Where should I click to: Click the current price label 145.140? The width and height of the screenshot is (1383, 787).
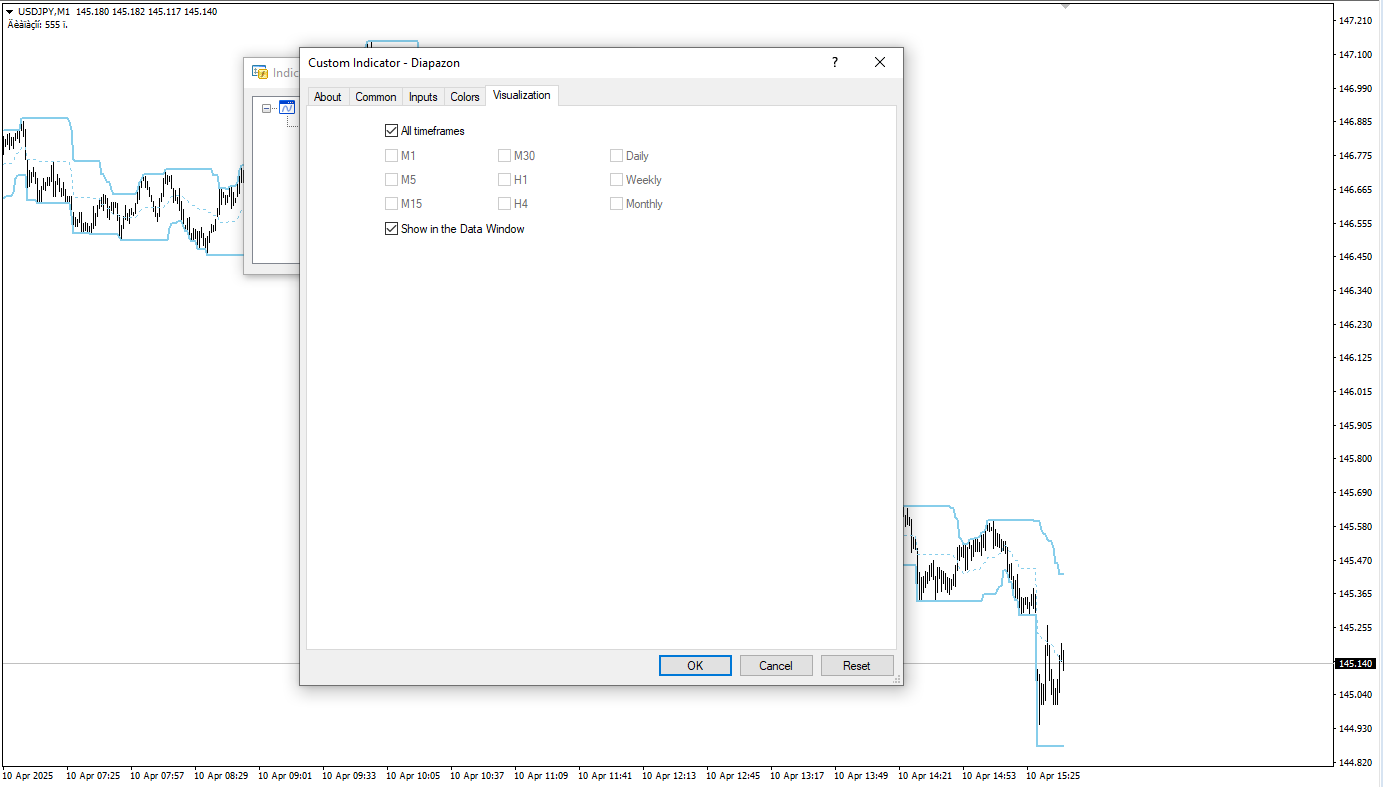tap(1355, 664)
